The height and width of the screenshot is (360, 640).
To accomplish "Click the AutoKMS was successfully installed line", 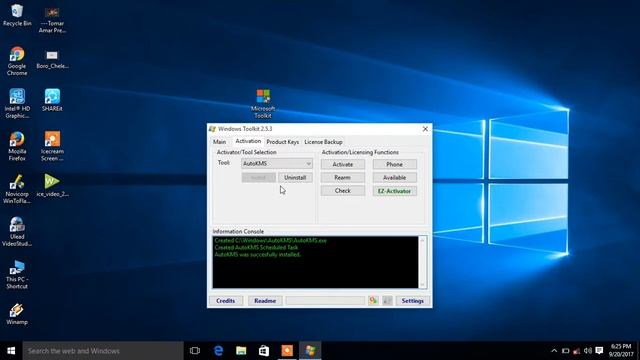I will point(258,255).
